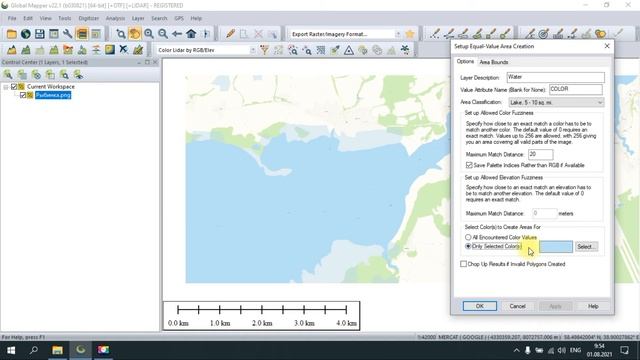Screen dimensions: 640x360
Task: Click the Home full view icon
Action: (191, 34)
